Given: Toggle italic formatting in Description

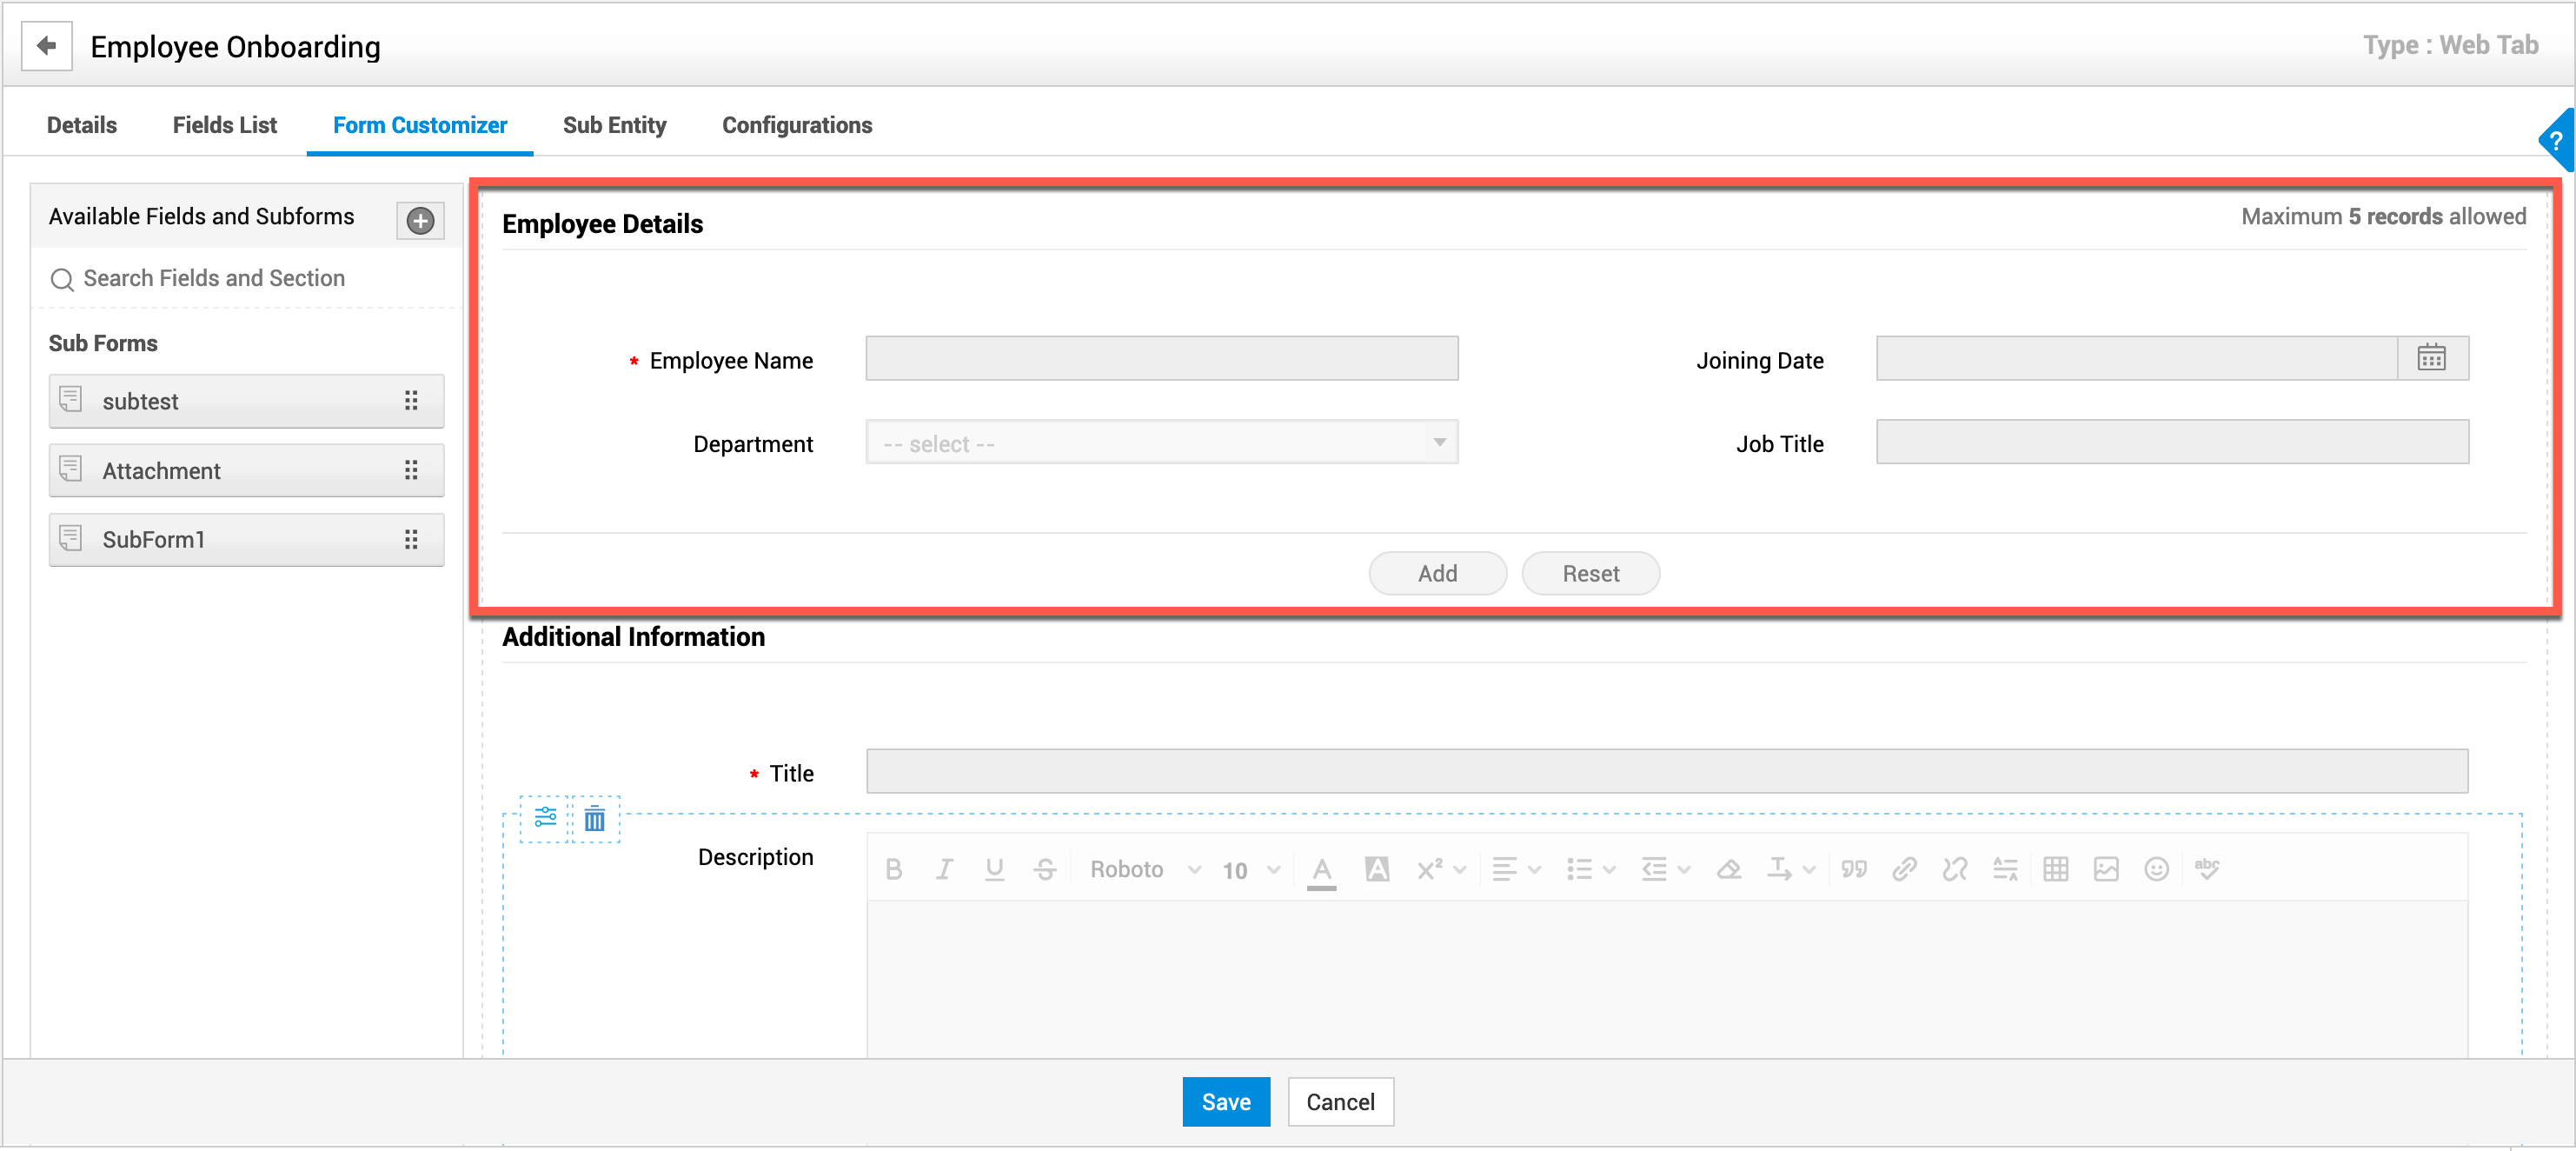Looking at the screenshot, I should (x=943, y=869).
